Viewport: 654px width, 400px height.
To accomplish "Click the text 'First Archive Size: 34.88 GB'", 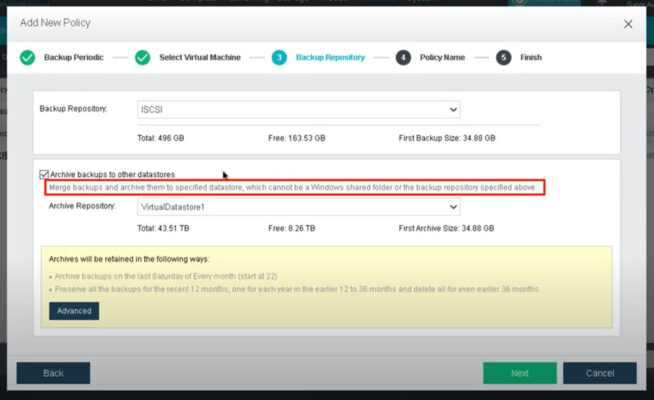I will [x=446, y=229].
